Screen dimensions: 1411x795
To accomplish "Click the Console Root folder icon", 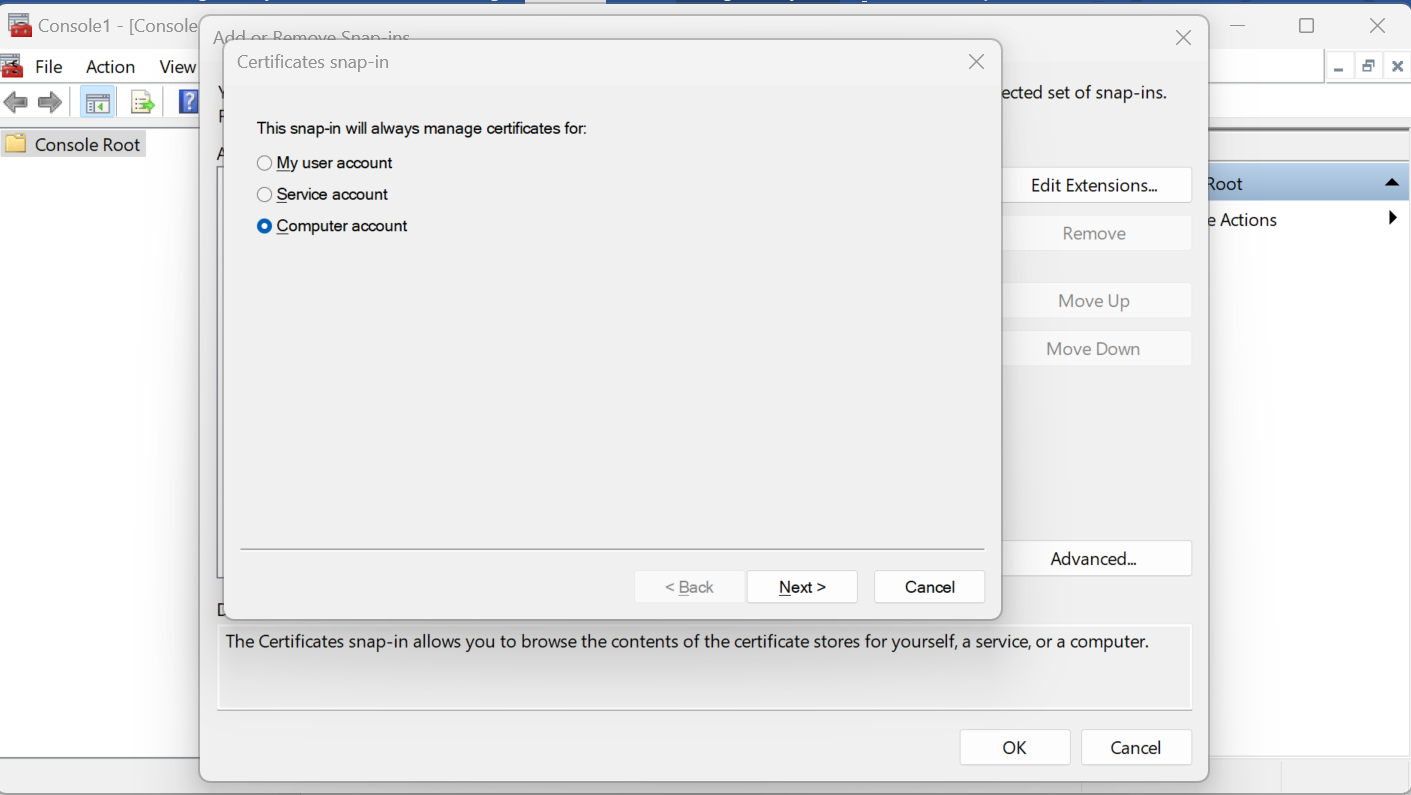I will click(x=16, y=144).
